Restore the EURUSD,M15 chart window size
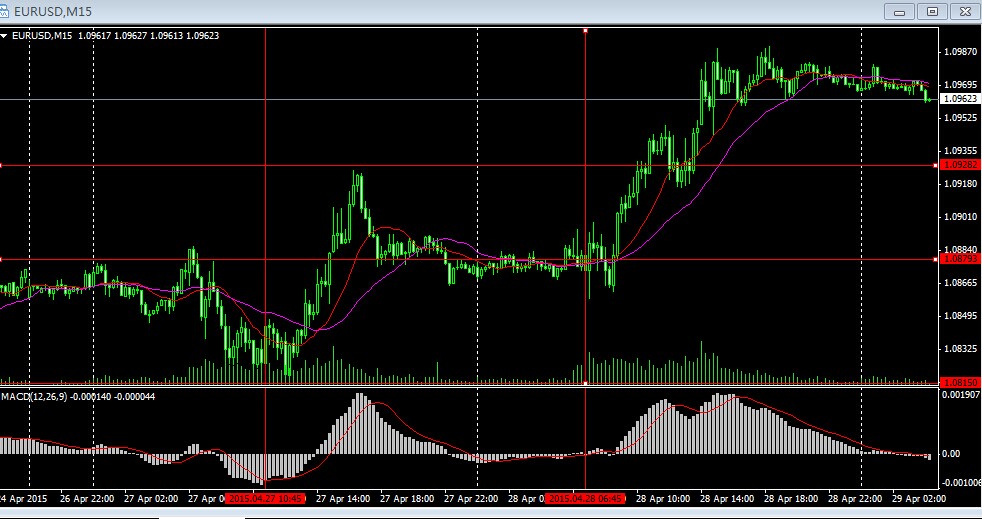Image resolution: width=982 pixels, height=519 pixels. 932,11
